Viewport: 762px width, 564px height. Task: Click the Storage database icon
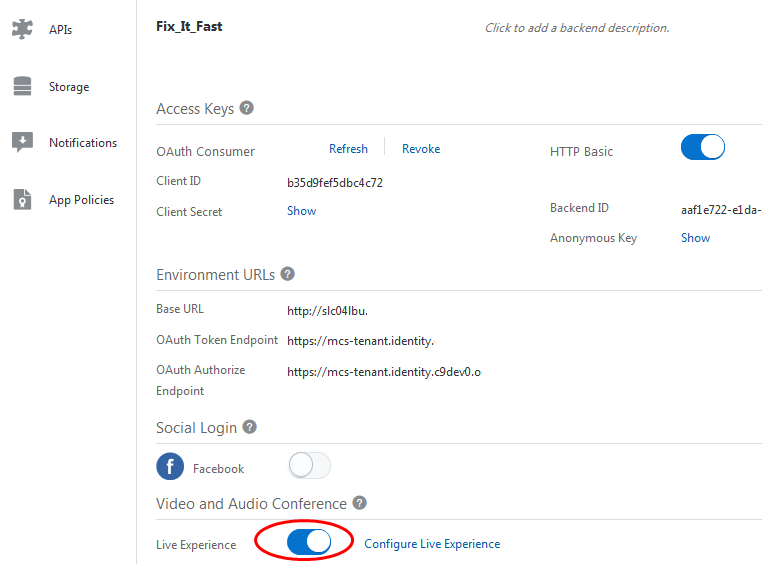click(x=22, y=87)
